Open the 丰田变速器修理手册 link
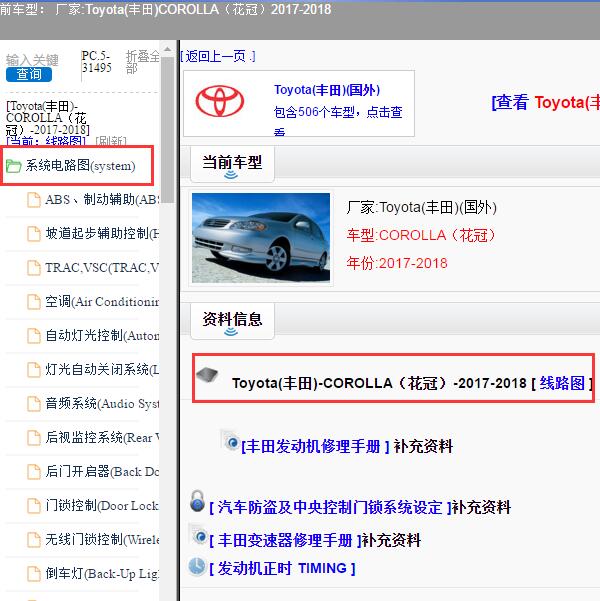Image resolution: width=600 pixels, height=601 pixels. click(x=286, y=541)
